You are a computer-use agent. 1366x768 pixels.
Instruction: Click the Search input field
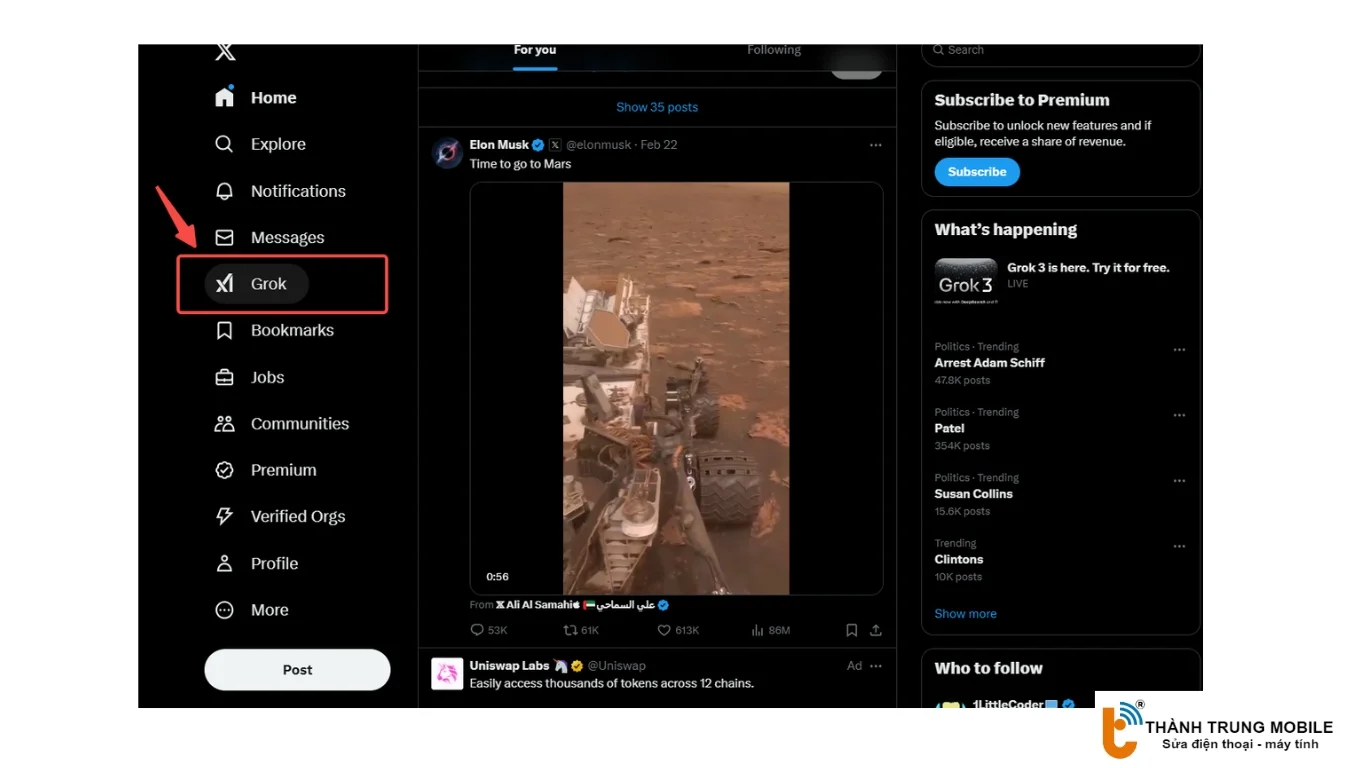tap(1060, 50)
